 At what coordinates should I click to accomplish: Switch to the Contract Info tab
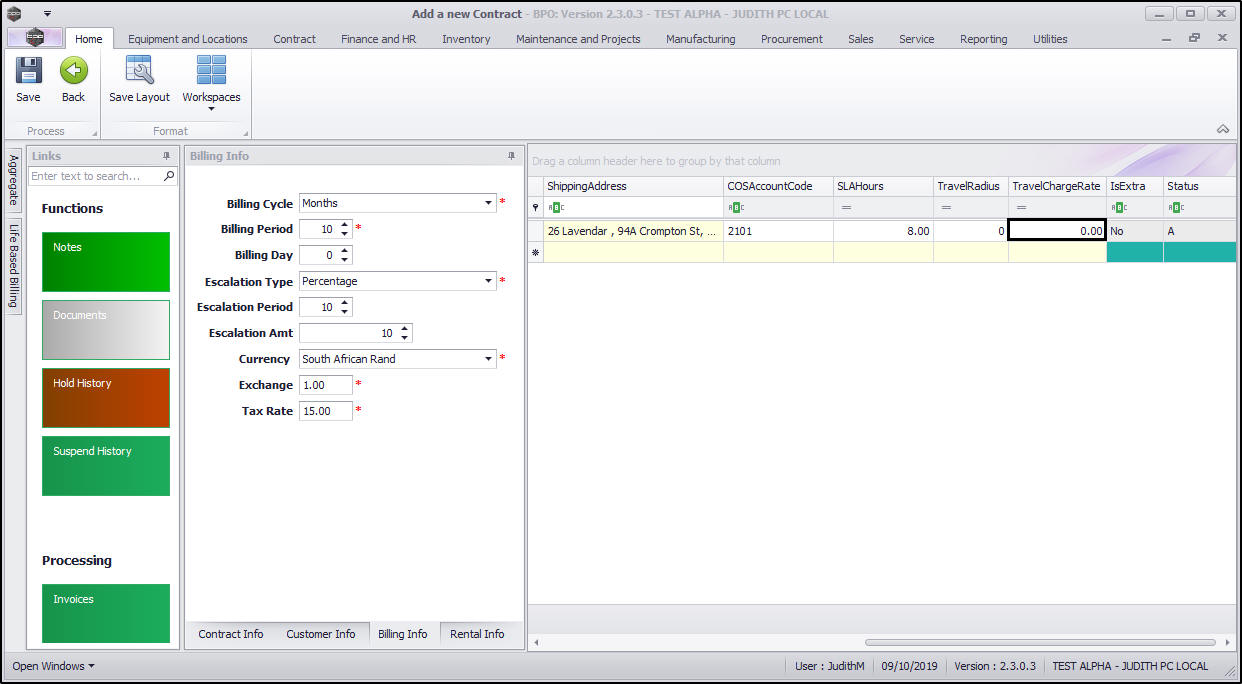(x=231, y=634)
